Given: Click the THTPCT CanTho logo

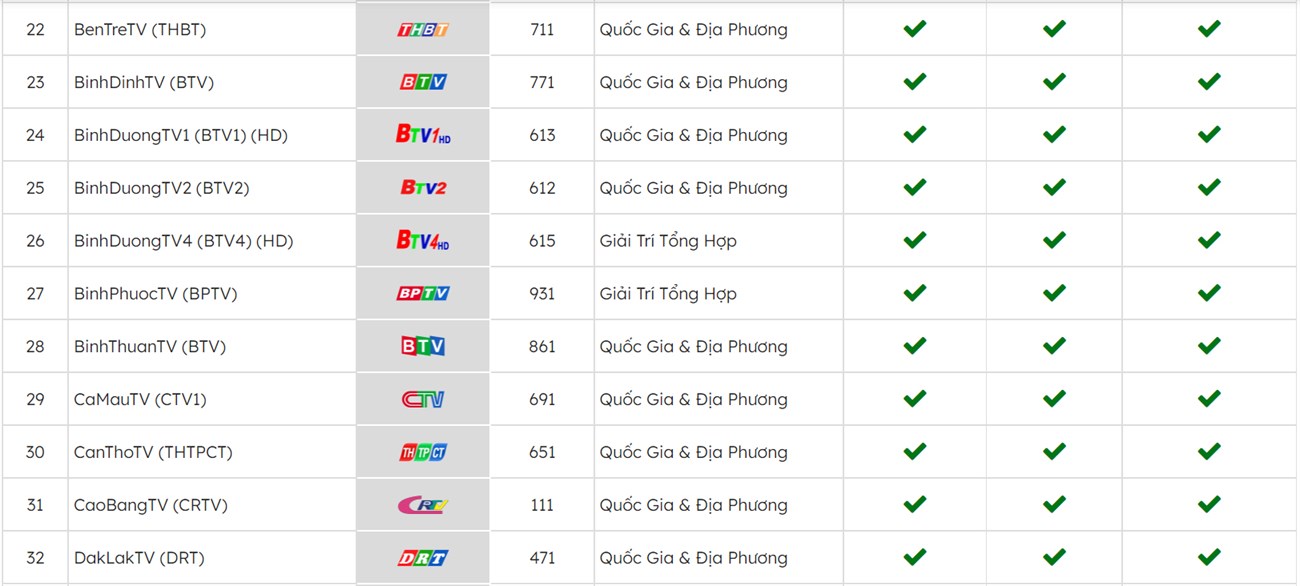Looking at the screenshot, I should point(423,453).
